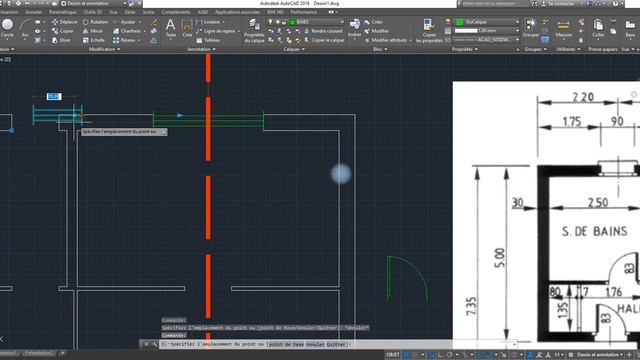Expand the Calques panel
640x360 pixels.
(294, 49)
